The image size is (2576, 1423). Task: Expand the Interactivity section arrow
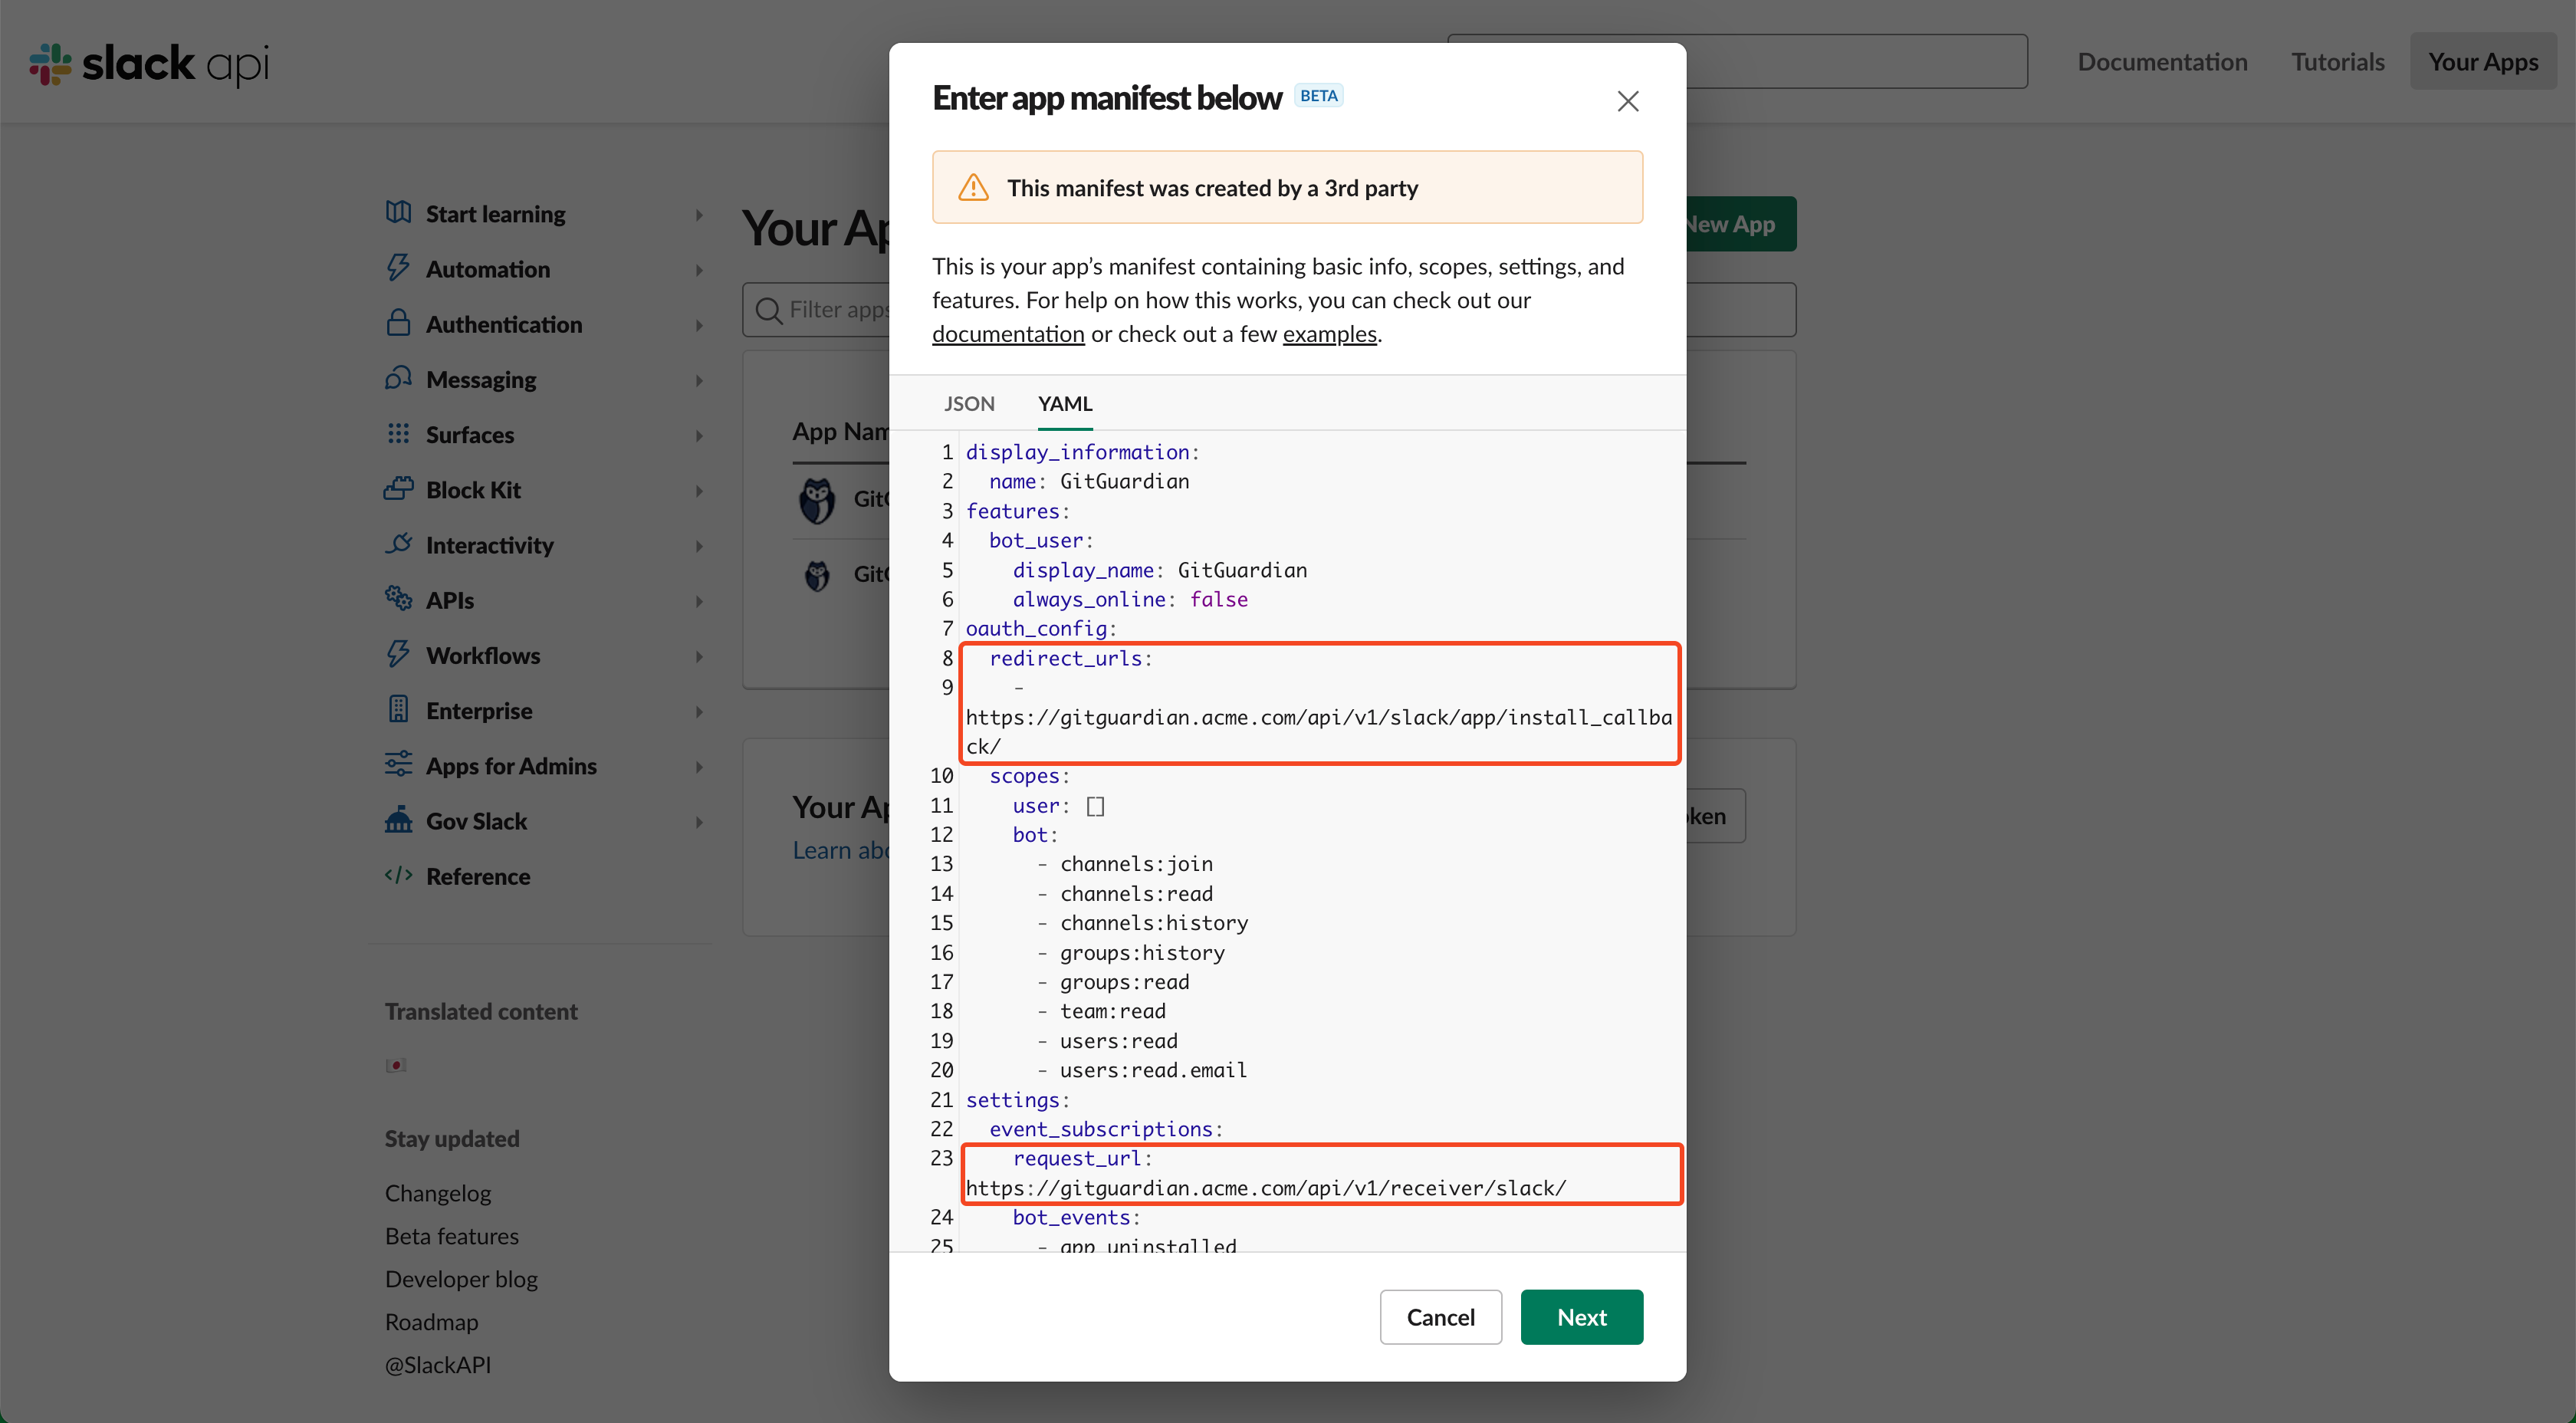point(699,545)
